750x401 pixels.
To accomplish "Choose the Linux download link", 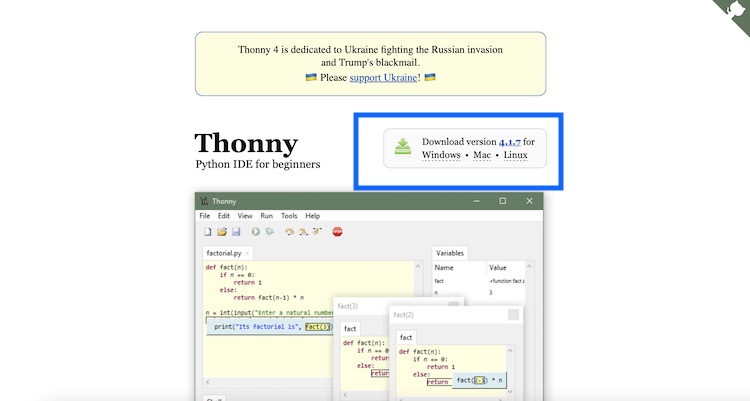I will click(x=515, y=155).
